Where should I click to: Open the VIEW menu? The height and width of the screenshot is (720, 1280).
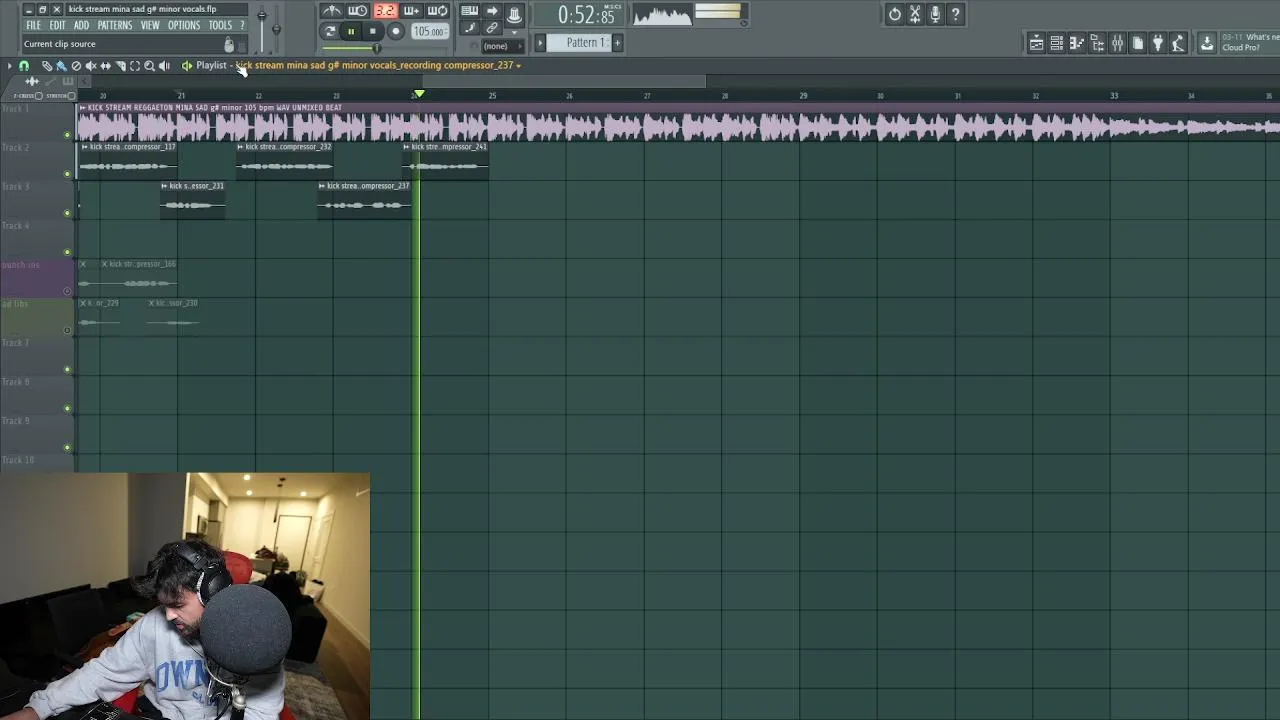(150, 25)
